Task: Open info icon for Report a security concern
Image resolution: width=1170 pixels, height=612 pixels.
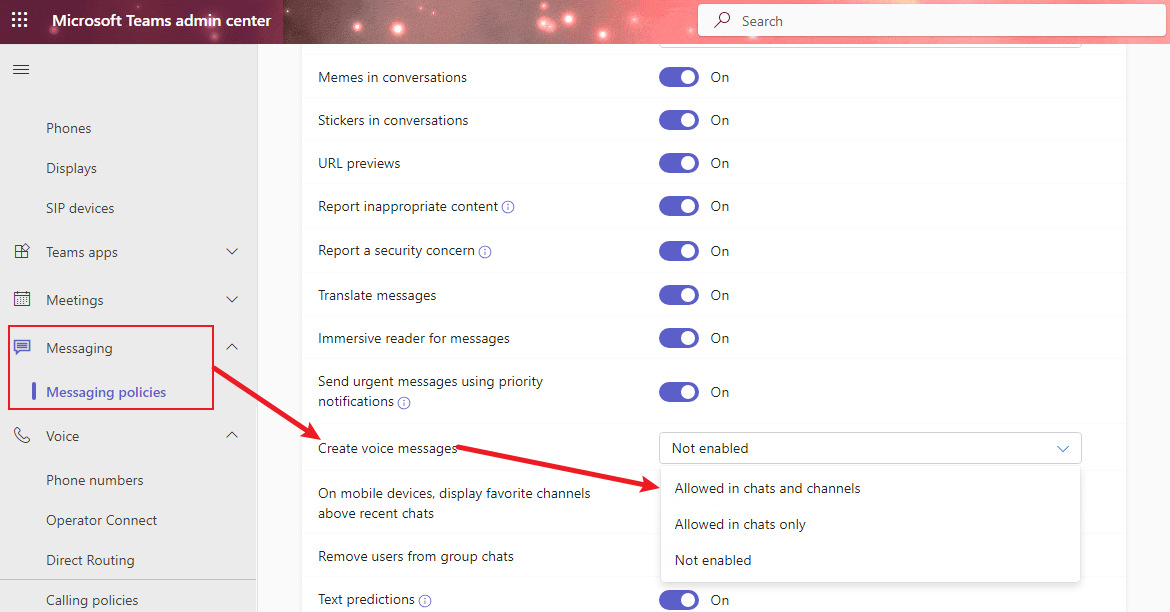Action: click(485, 252)
